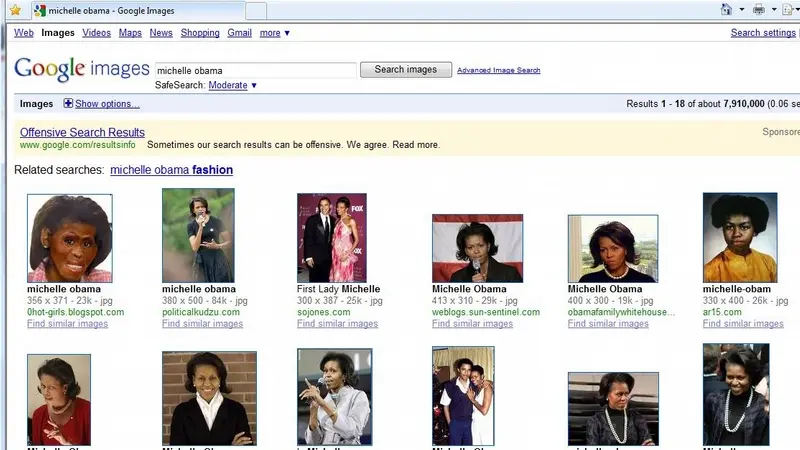The width and height of the screenshot is (800, 450).
Task: Click the printer icon in toolbar
Action: click(x=759, y=9)
